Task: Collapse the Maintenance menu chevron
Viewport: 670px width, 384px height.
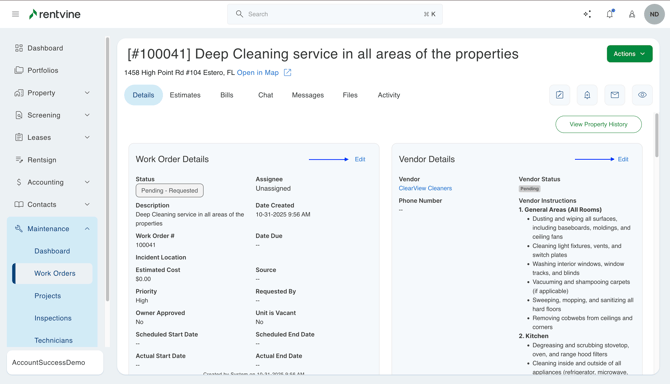Action: [87, 229]
